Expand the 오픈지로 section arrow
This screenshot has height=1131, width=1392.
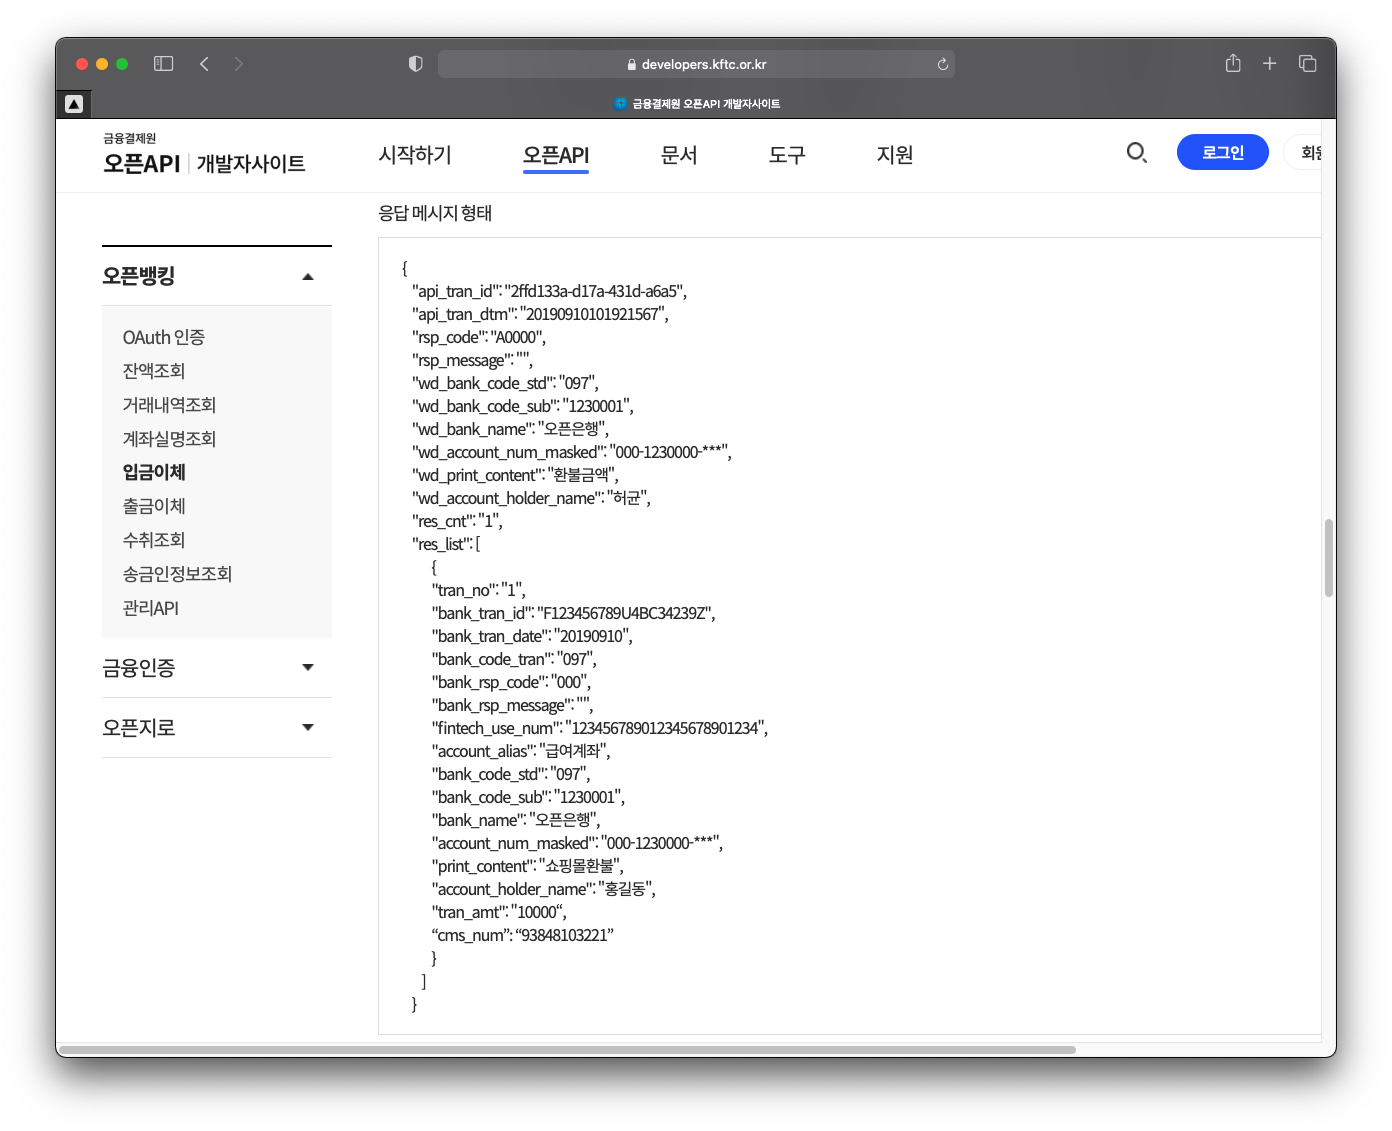pyautogui.click(x=308, y=727)
